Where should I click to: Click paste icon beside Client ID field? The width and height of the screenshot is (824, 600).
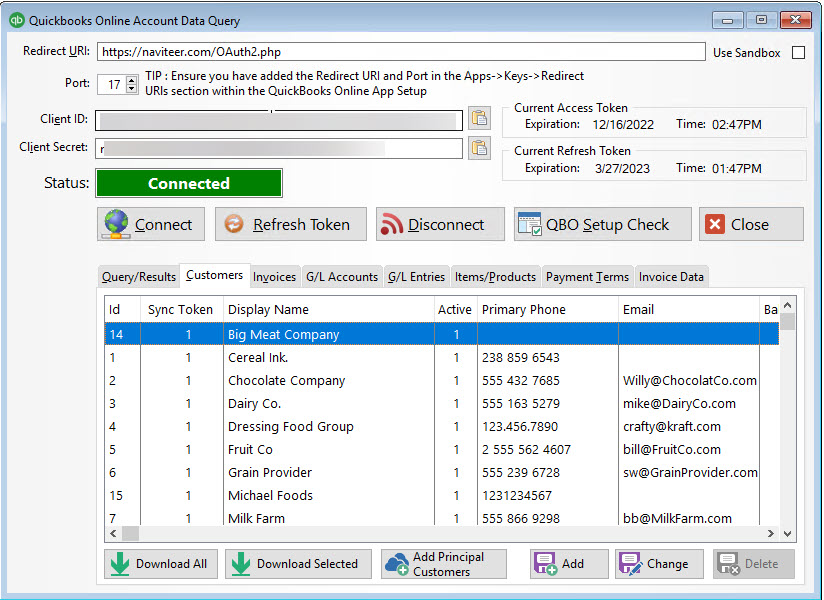tap(479, 118)
